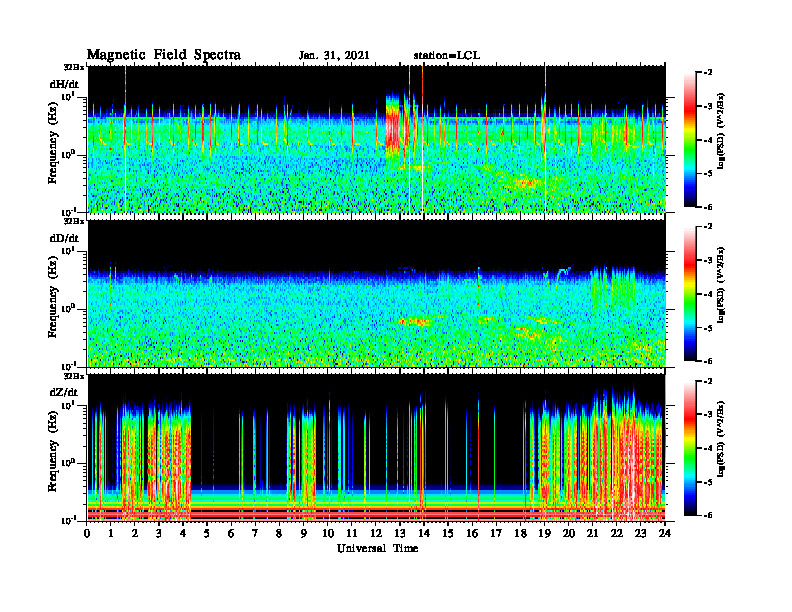
Task: Click the "Universal Time" axis title
Action: pyautogui.click(x=377, y=548)
